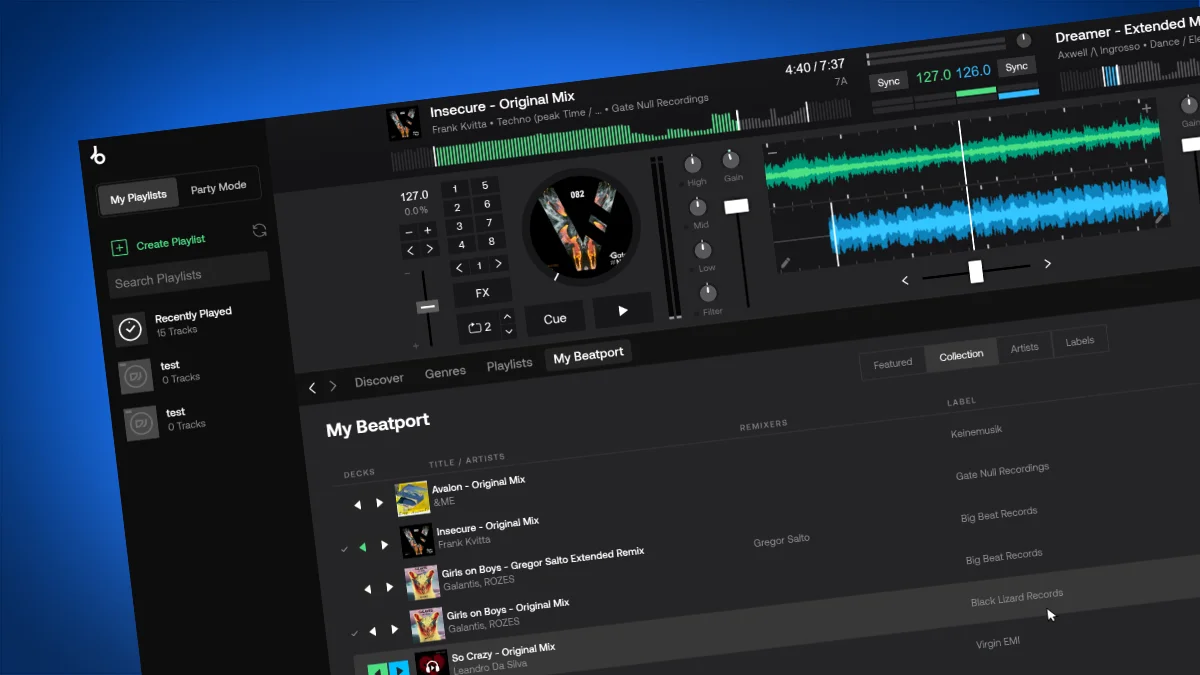Click the Beatport logo in the sidebar
This screenshot has height=675, width=1200.
pos(99,156)
